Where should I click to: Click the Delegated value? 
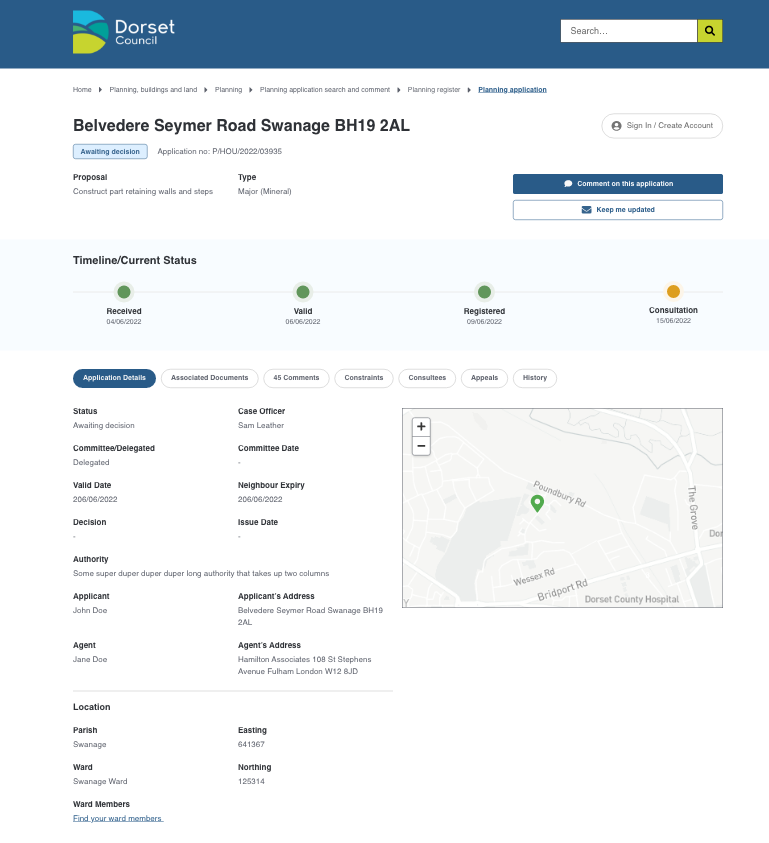(x=91, y=462)
